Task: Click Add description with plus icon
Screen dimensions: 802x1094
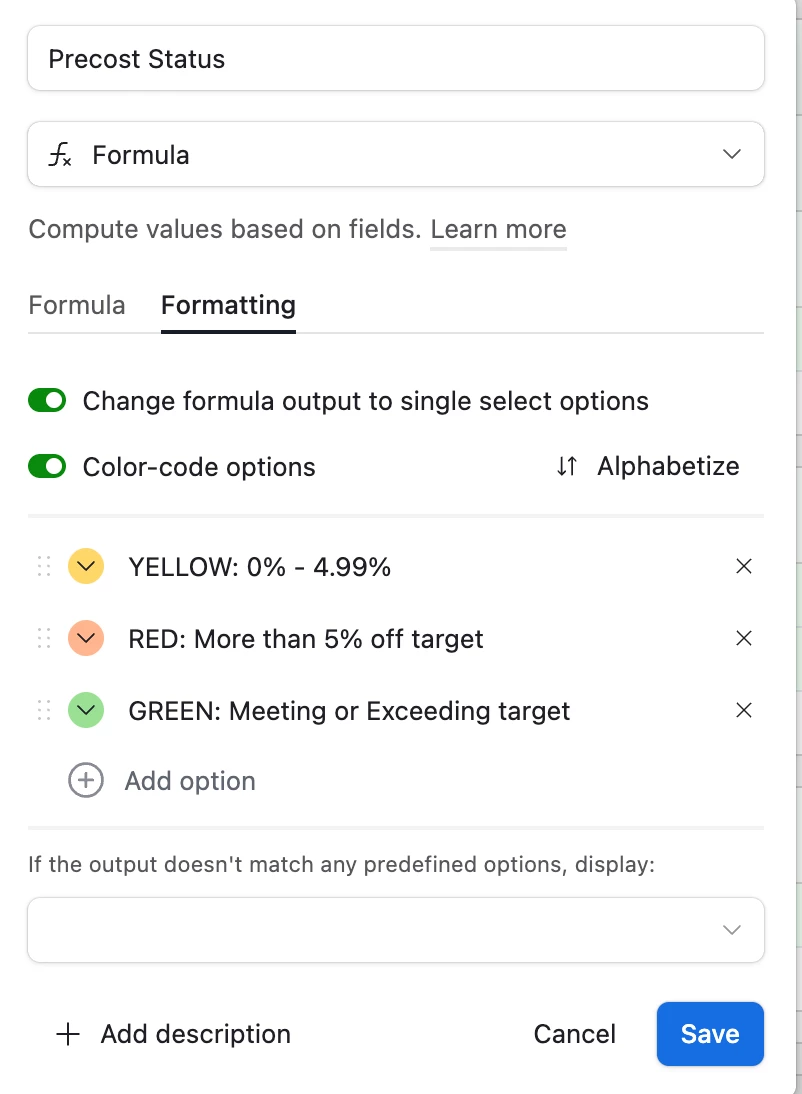Action: (173, 1034)
